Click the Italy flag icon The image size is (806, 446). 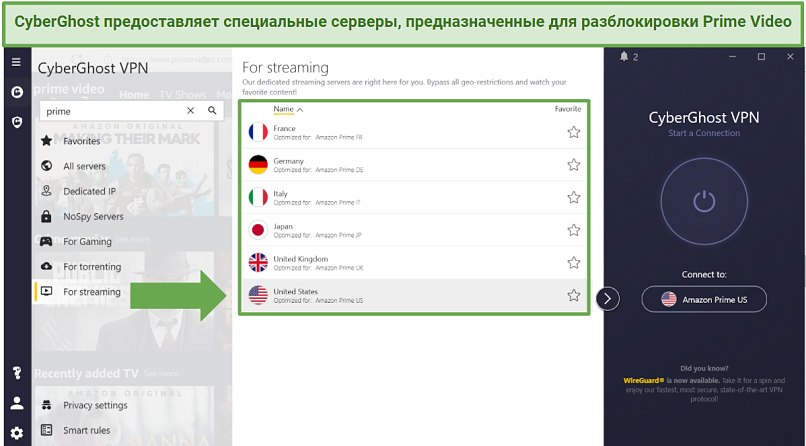(x=258, y=197)
